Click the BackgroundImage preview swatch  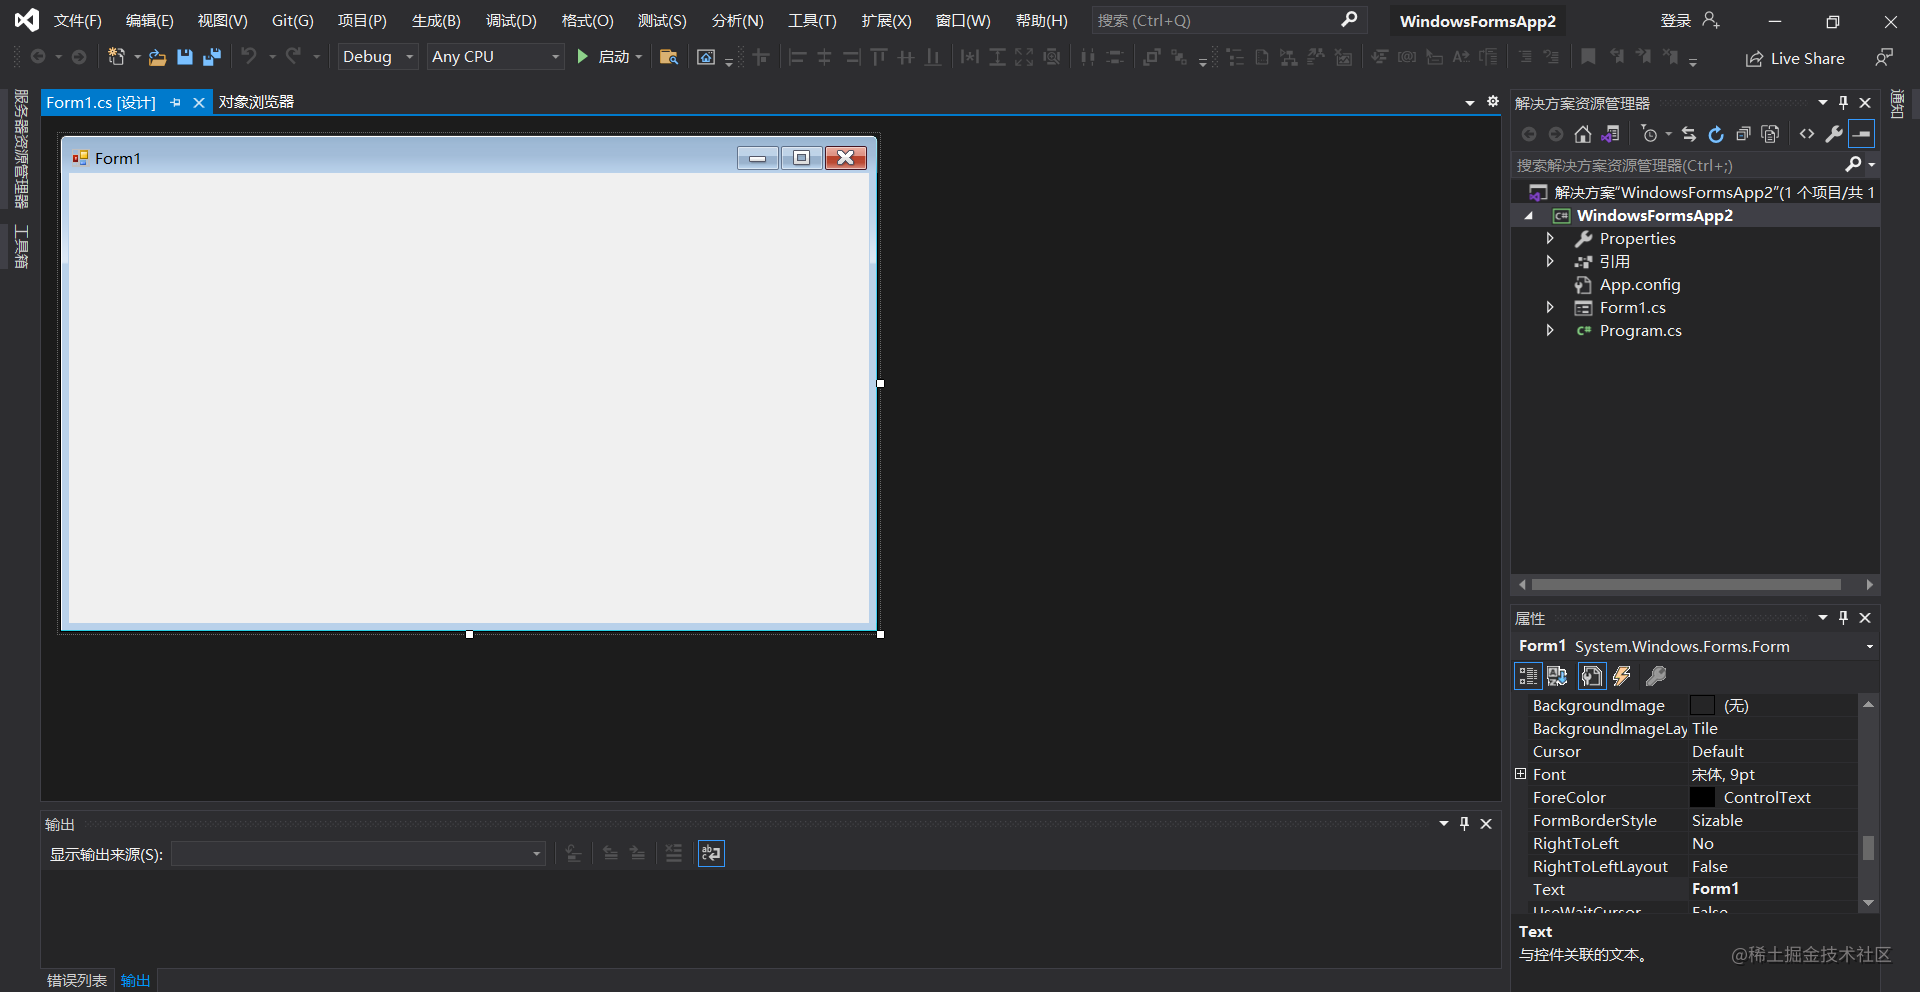point(1702,706)
